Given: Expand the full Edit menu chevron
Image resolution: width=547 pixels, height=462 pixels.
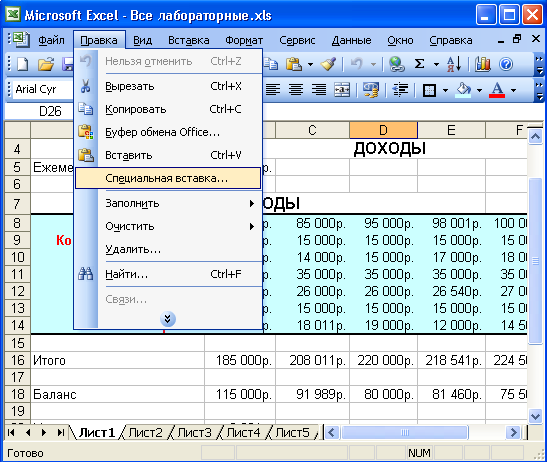Looking at the screenshot, I should [x=168, y=319].
